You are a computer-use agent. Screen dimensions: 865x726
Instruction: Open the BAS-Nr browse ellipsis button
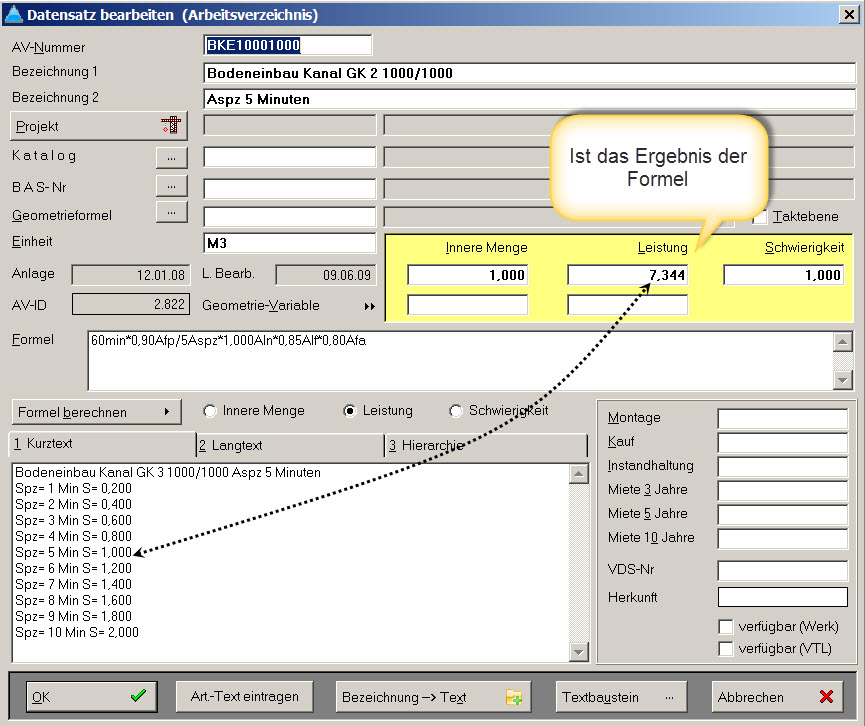(171, 186)
